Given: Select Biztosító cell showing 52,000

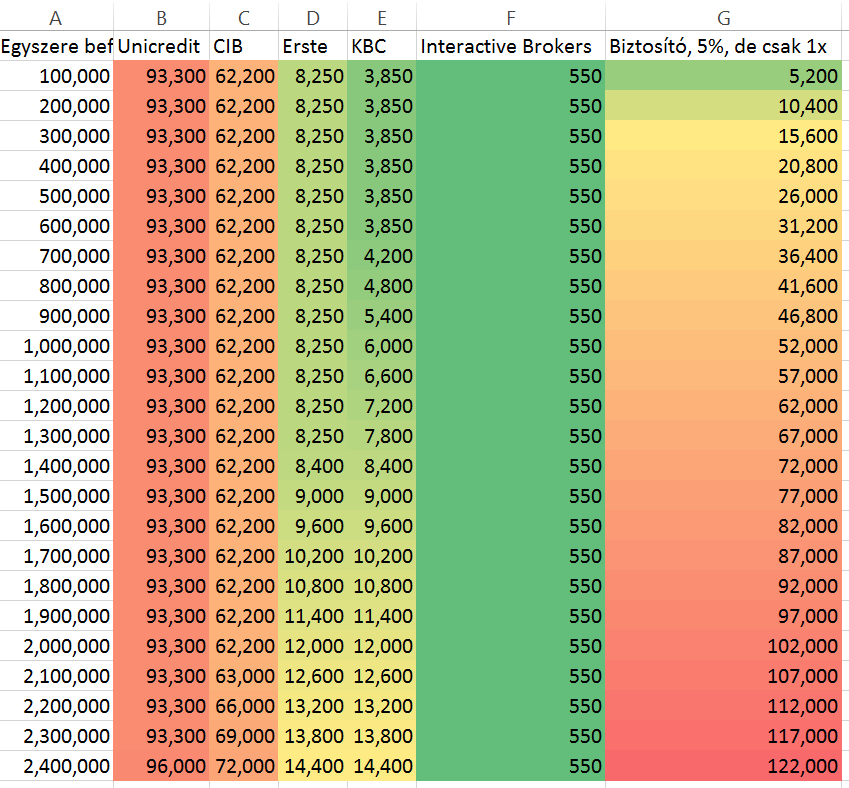Looking at the screenshot, I should point(723,346).
